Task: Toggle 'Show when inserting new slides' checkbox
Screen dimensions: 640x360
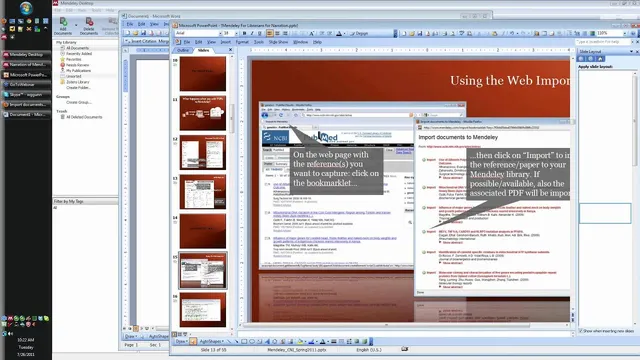Action: click(581, 331)
